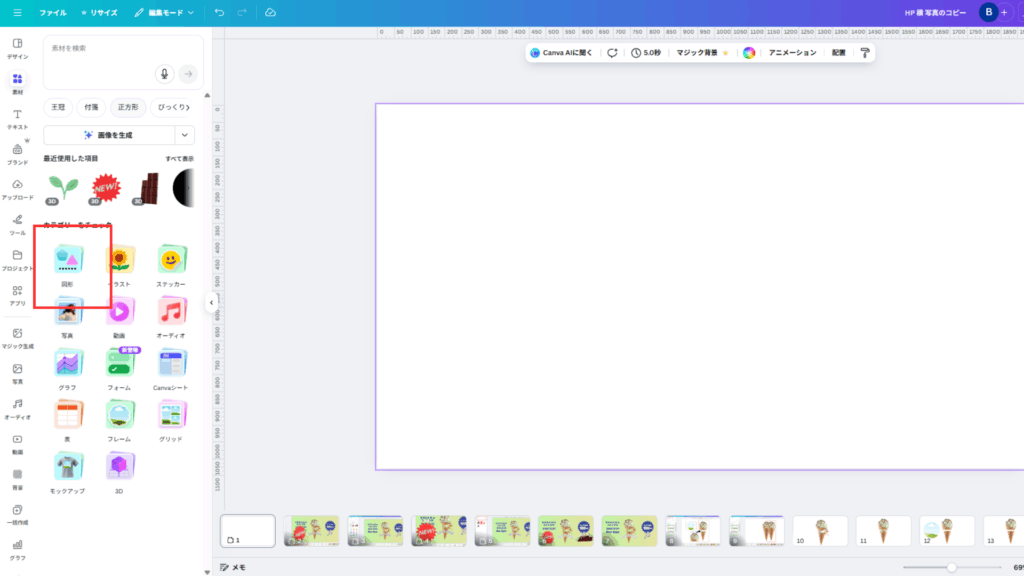Switch to the テキスト sidebar tab
Image resolution: width=1024 pixels, height=576 pixels.
point(17,119)
